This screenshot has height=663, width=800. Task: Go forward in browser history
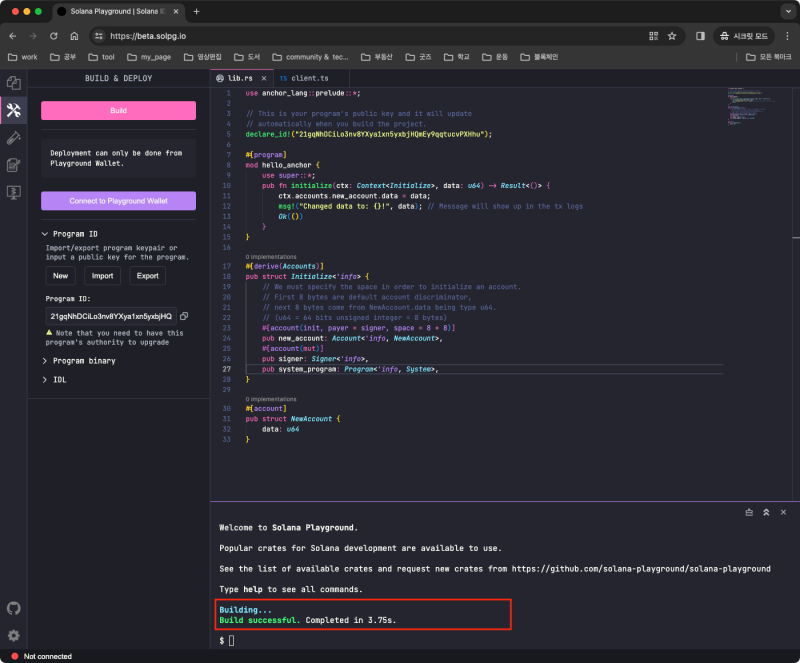(33, 36)
